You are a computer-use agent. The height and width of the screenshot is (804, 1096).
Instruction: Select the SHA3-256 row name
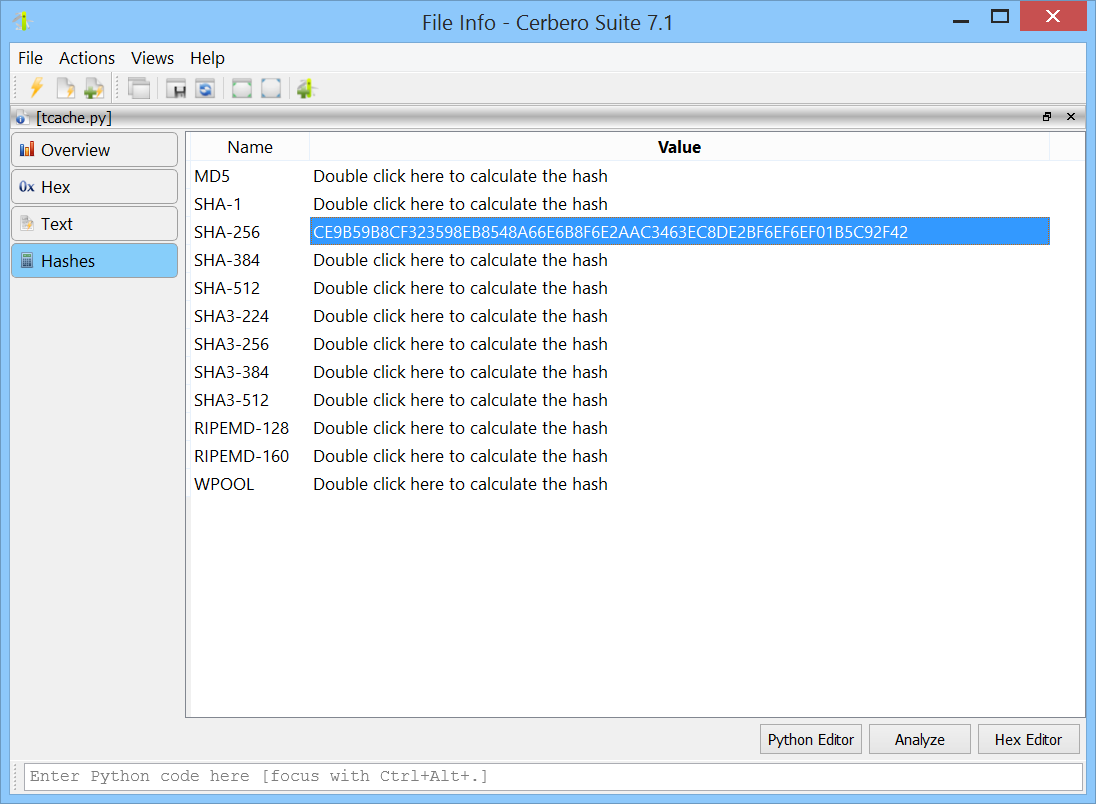231,344
